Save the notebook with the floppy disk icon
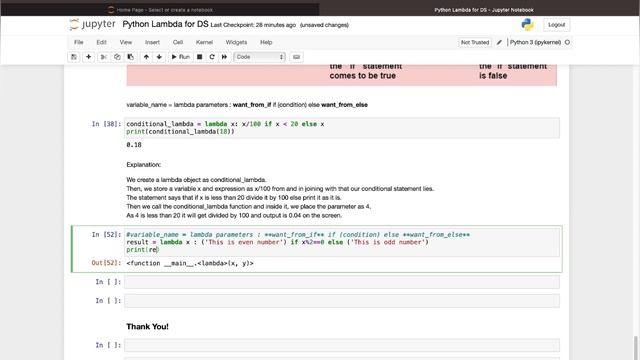Screen dimensions: 640x360 (x=74, y=57)
